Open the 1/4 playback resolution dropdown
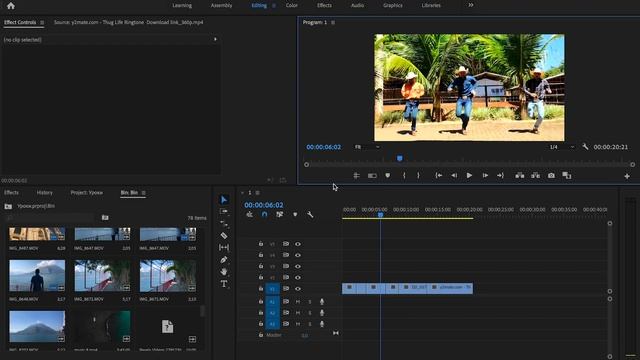Viewport: 640px width, 360px height. click(562, 147)
